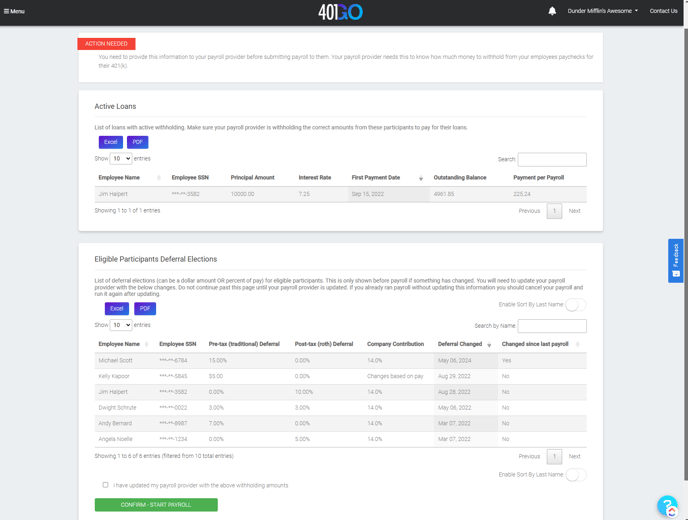Click Confirm - Start Payroll button
The height and width of the screenshot is (520, 688).
(x=156, y=505)
